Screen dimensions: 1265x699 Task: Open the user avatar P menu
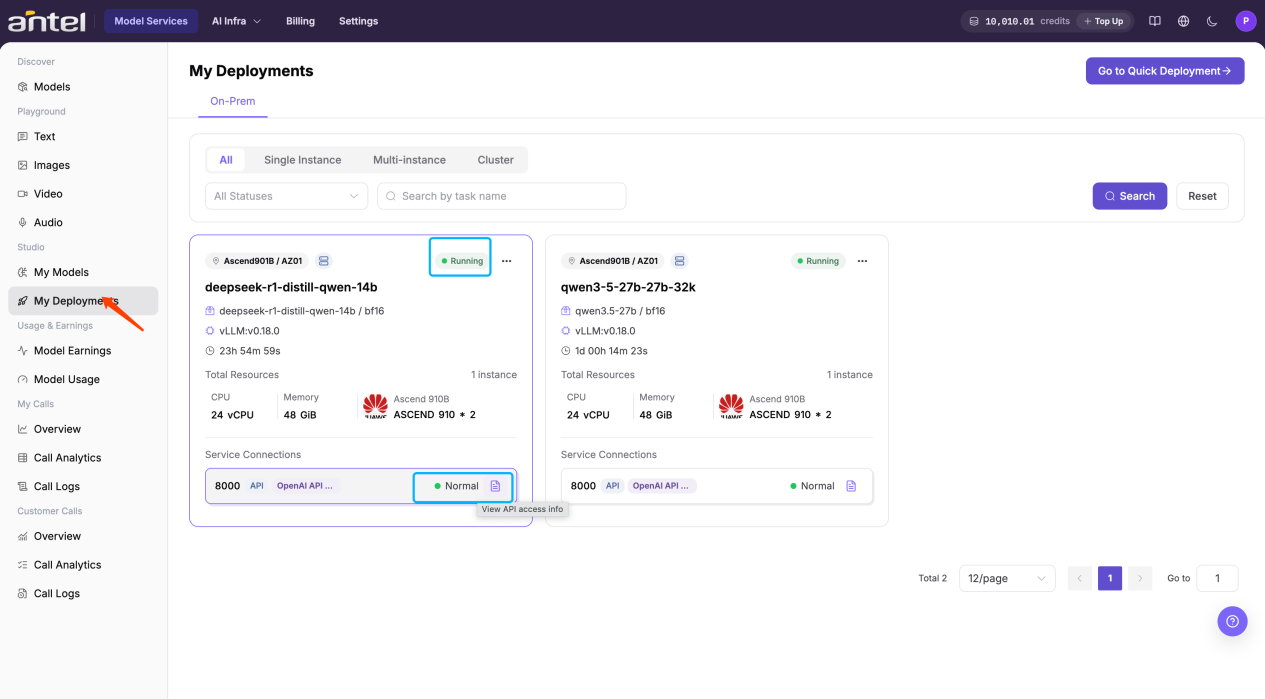tap(1245, 21)
